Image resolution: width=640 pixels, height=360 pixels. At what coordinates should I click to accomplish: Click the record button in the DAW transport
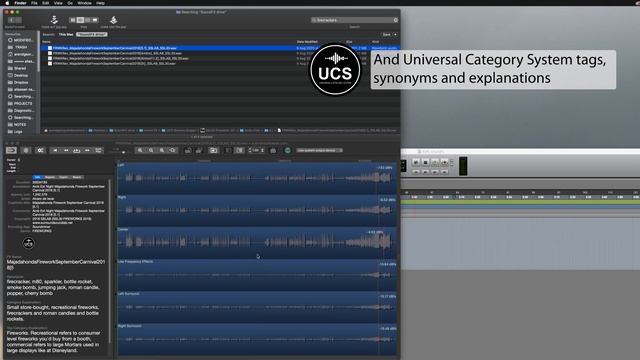point(444,162)
